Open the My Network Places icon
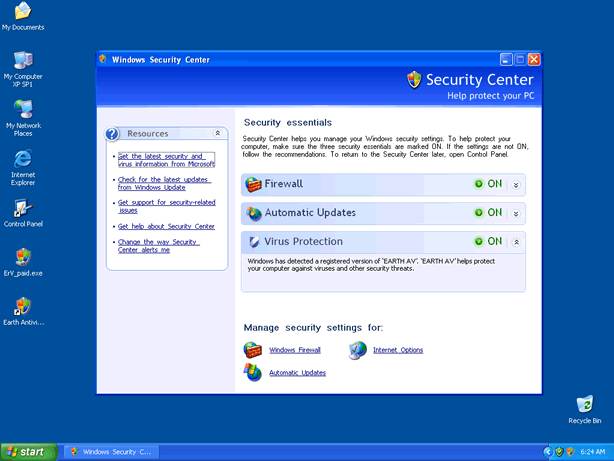The width and height of the screenshot is (614, 461). pyautogui.click(x=23, y=109)
